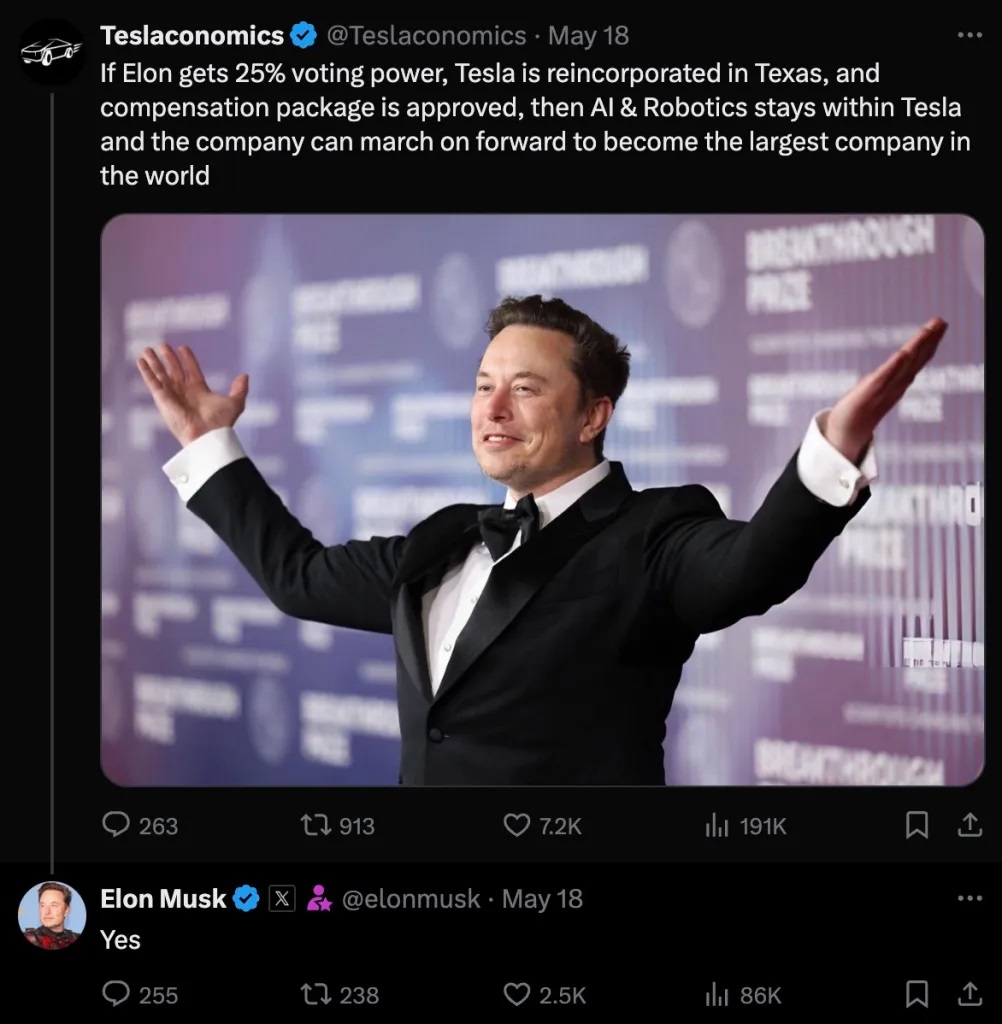Share Elon Musk's reply
This screenshot has height=1024, width=1002.
point(968,994)
